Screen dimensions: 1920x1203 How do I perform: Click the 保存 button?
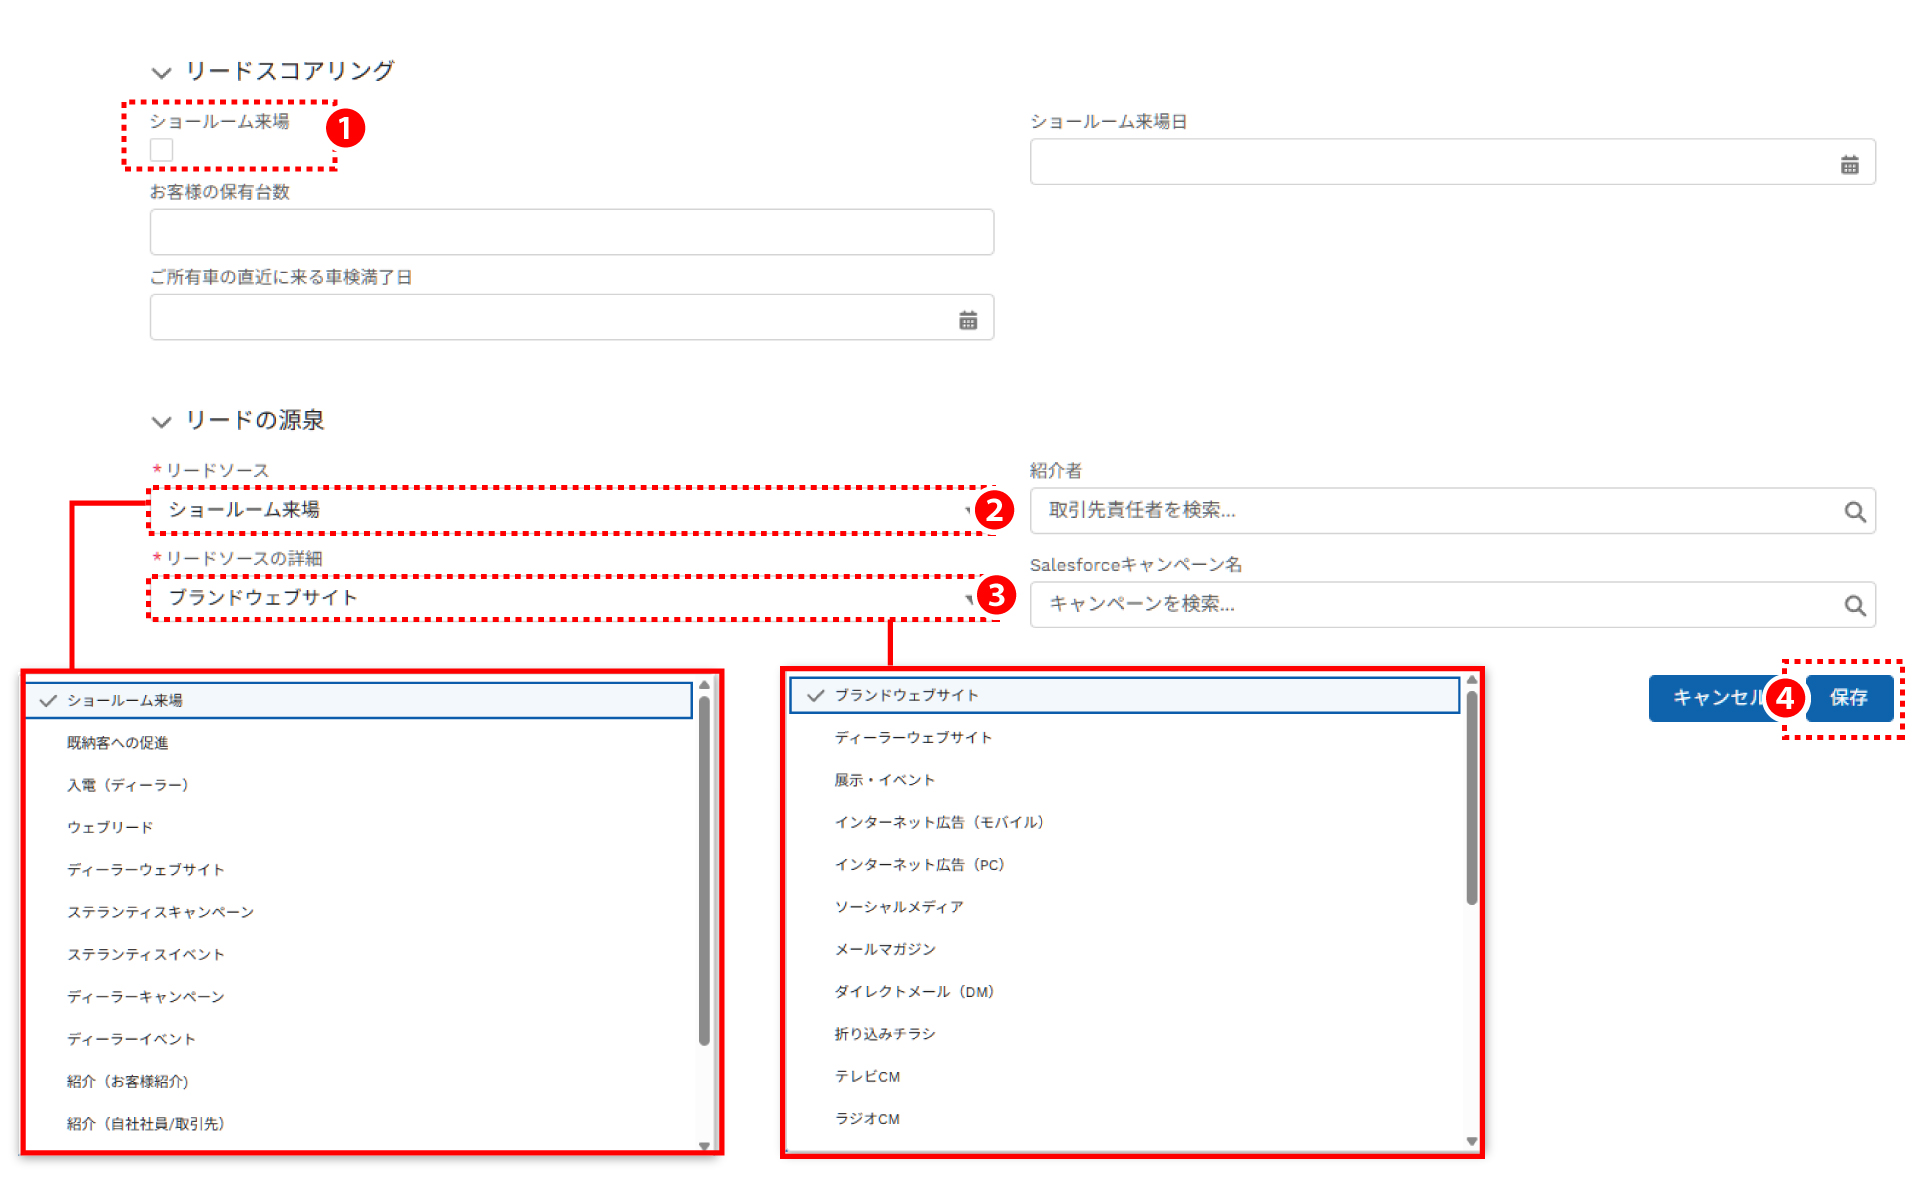(1849, 698)
